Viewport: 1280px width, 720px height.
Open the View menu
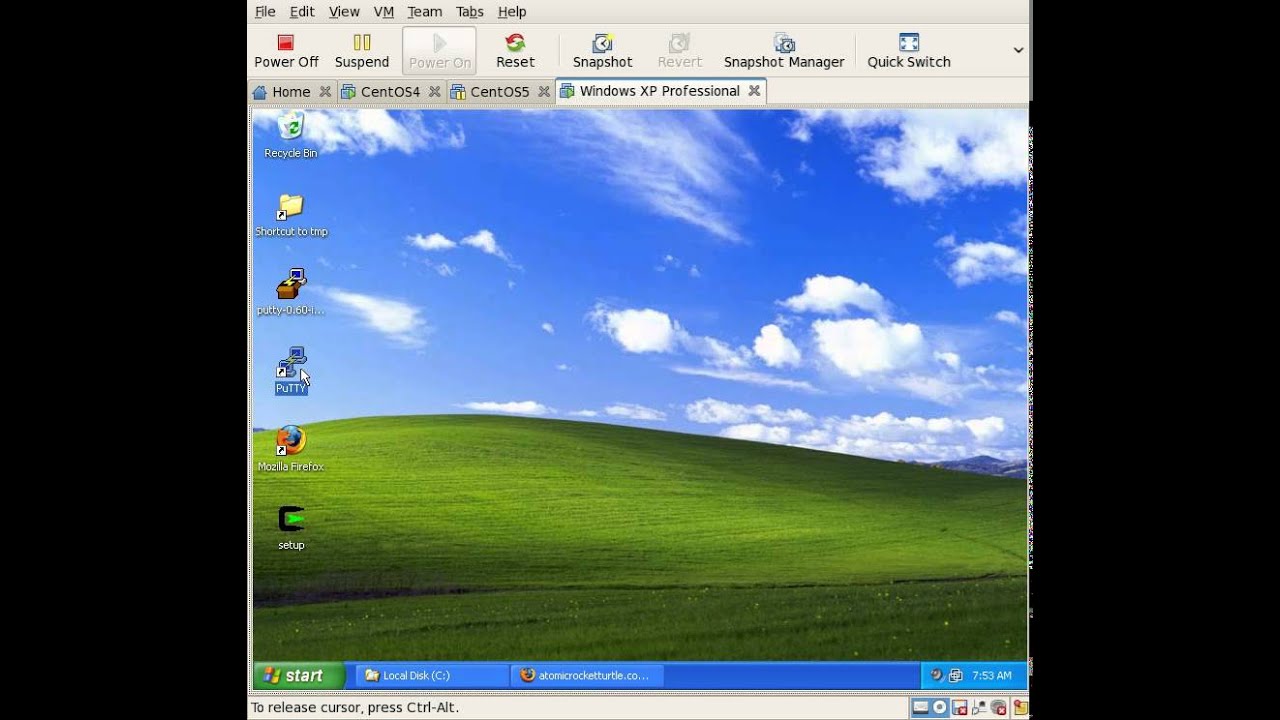click(x=344, y=12)
